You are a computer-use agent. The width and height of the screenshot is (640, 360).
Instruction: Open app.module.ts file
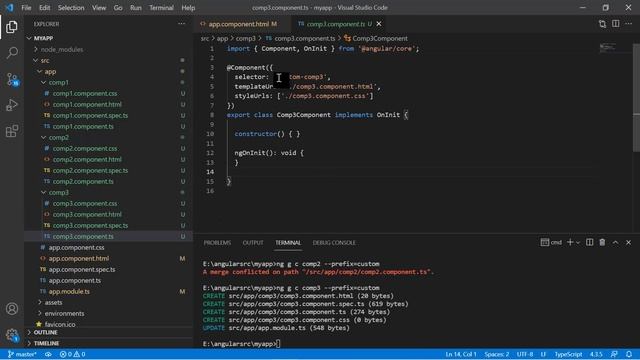[69, 291]
